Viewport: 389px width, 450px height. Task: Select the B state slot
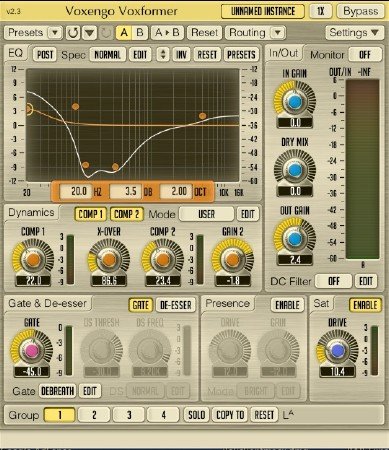point(140,33)
